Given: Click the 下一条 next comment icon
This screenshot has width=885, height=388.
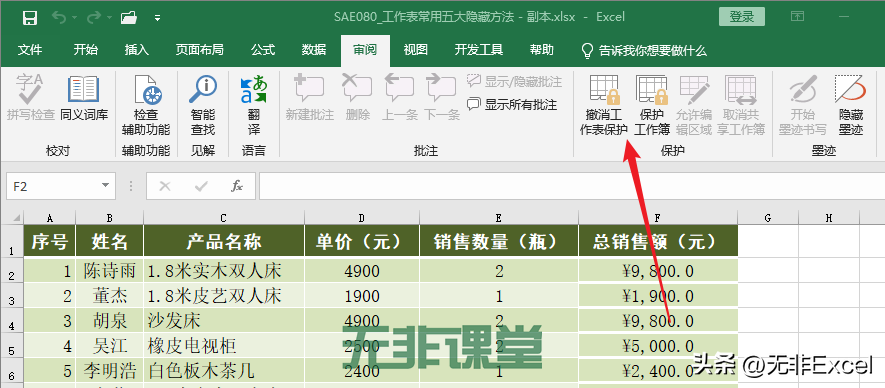Looking at the screenshot, I should [441, 98].
